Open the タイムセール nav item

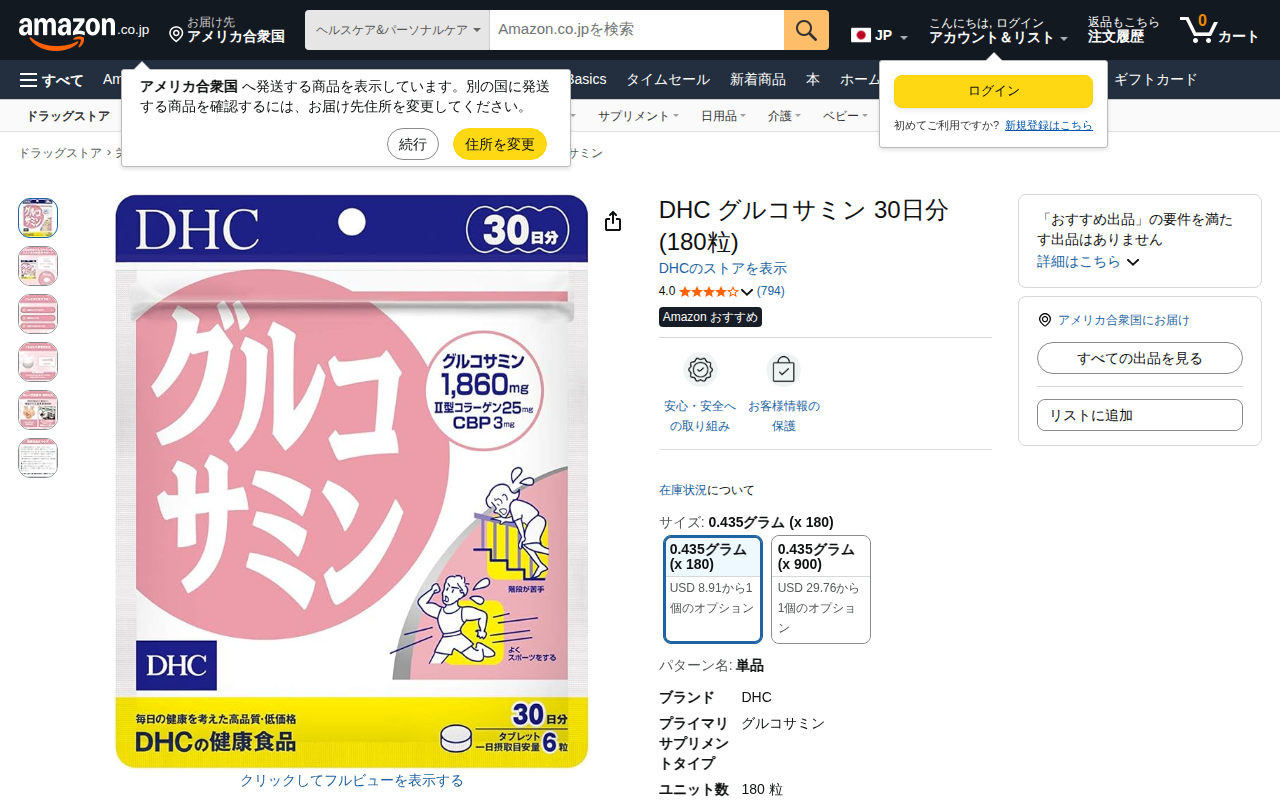coord(668,80)
